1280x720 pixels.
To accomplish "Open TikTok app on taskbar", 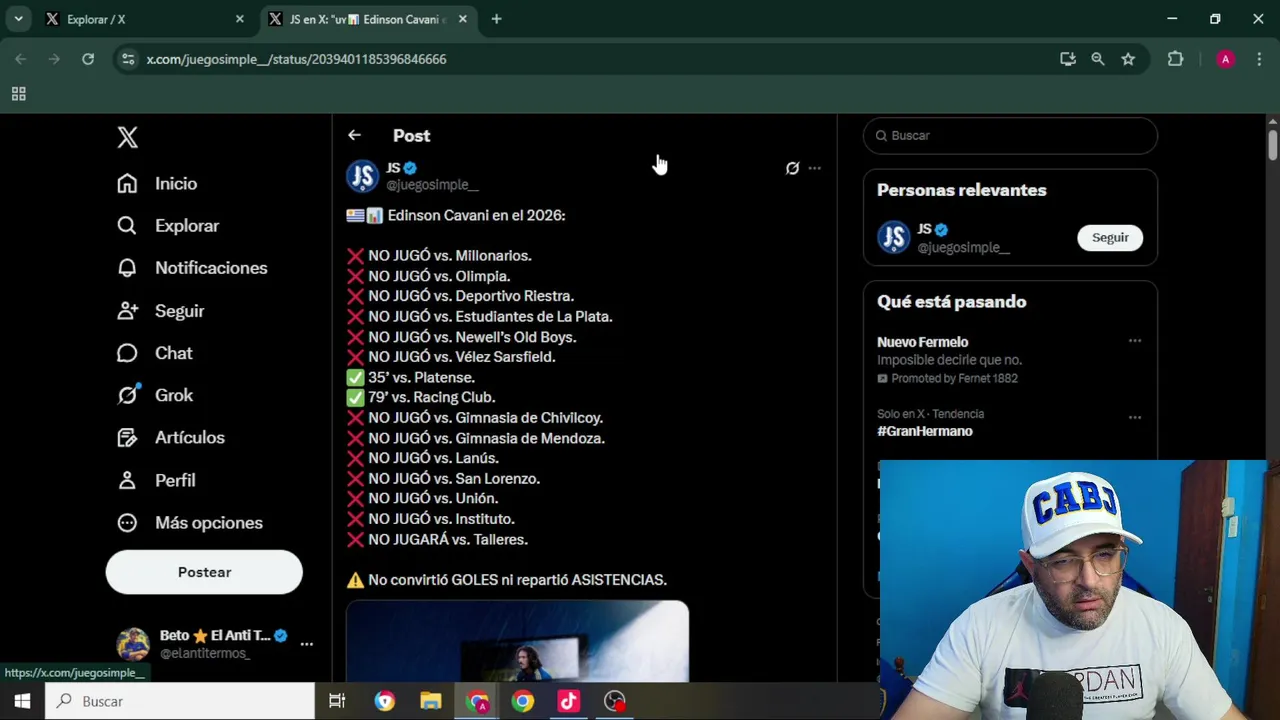I will 568,701.
